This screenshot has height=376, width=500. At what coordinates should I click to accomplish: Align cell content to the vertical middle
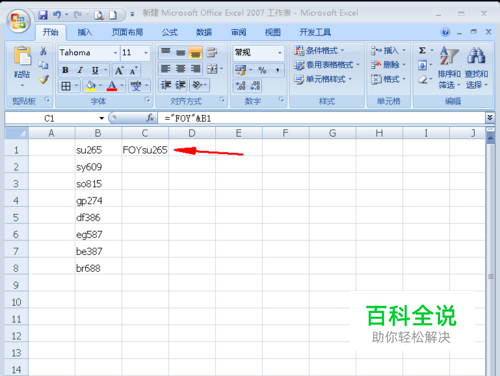[x=180, y=52]
